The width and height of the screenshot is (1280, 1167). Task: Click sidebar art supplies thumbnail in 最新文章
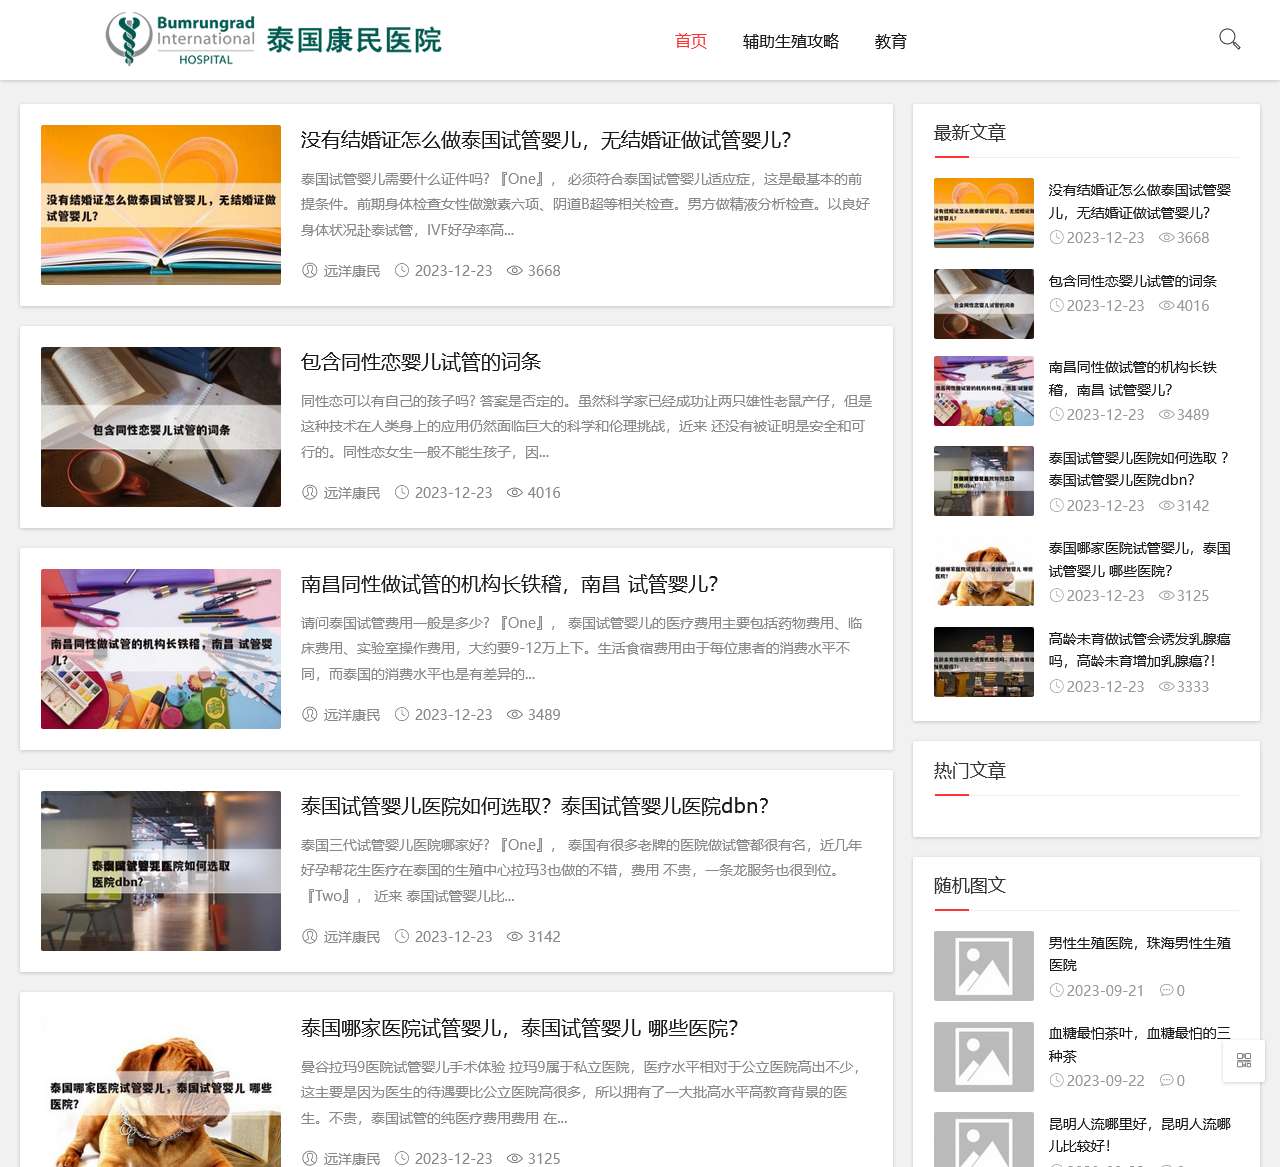tap(984, 391)
